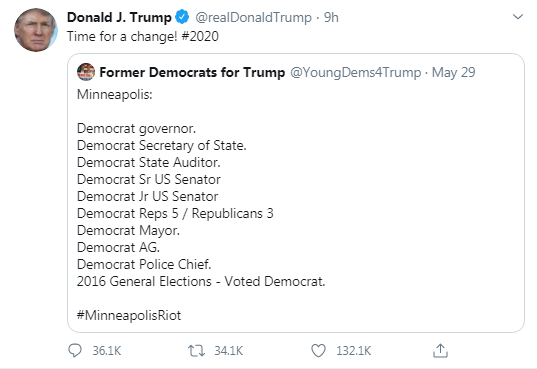This screenshot has width=537, height=369.
Task: Open tweet options chevron menu
Action: [517, 16]
